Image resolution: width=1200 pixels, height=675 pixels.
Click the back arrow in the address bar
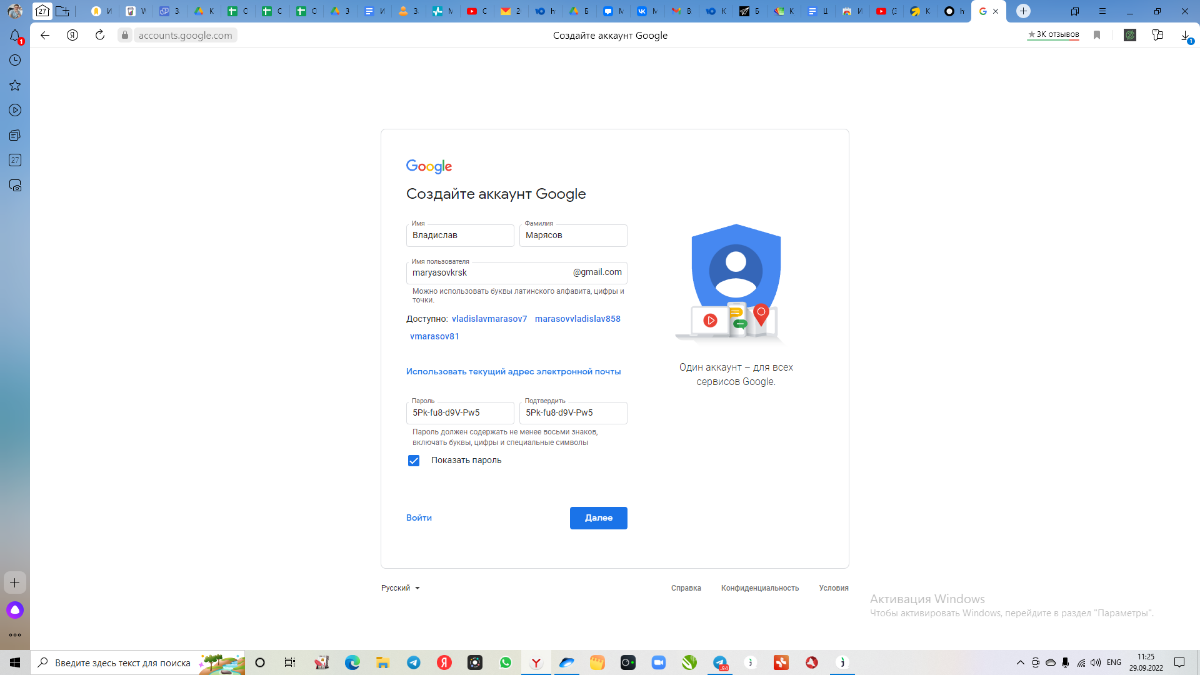pos(45,35)
